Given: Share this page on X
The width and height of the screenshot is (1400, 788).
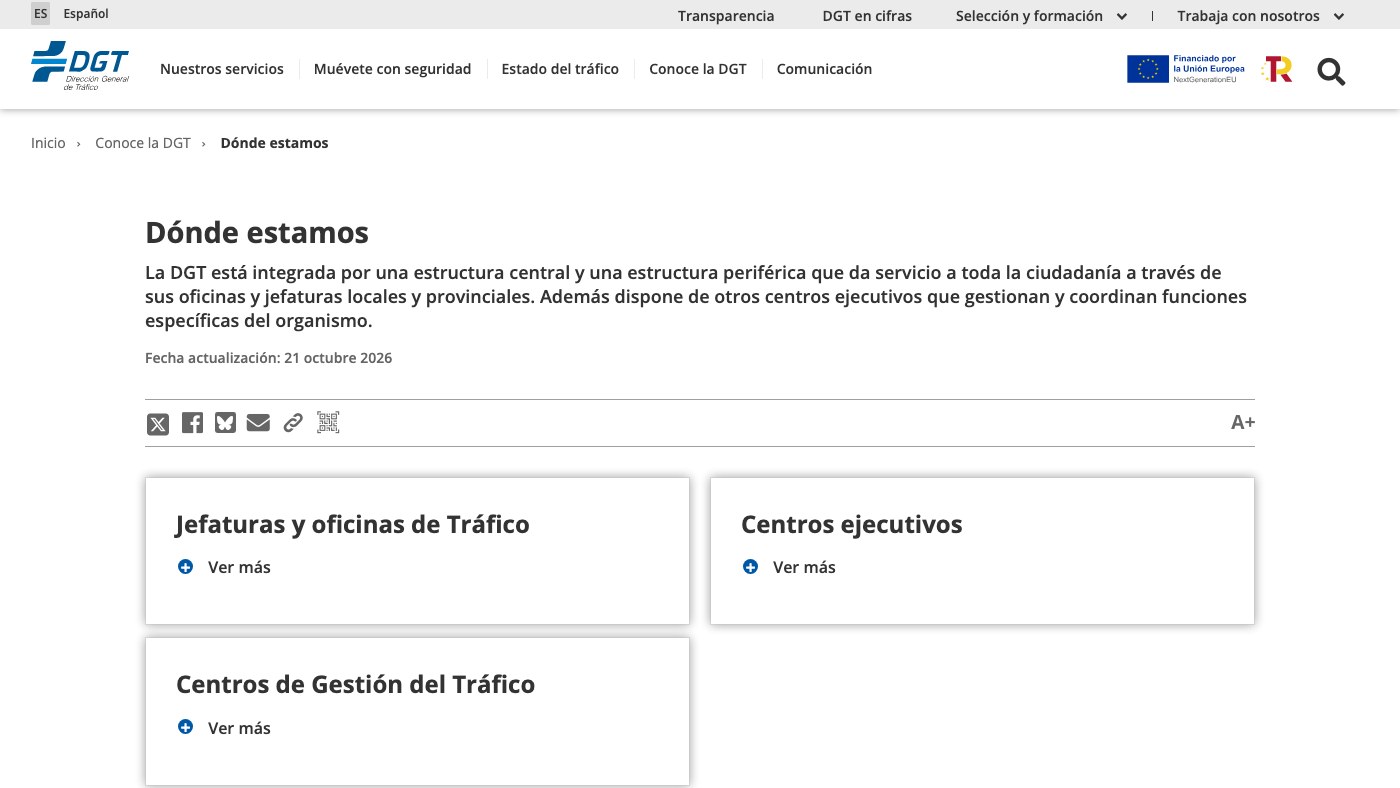Looking at the screenshot, I should pos(158,423).
